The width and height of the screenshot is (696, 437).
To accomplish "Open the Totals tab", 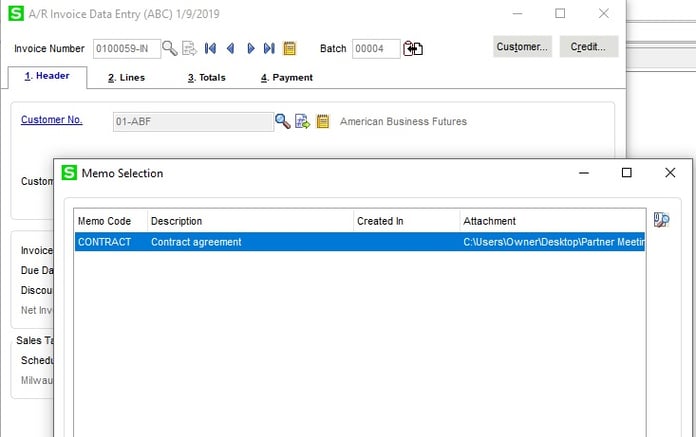I will click(x=206, y=77).
